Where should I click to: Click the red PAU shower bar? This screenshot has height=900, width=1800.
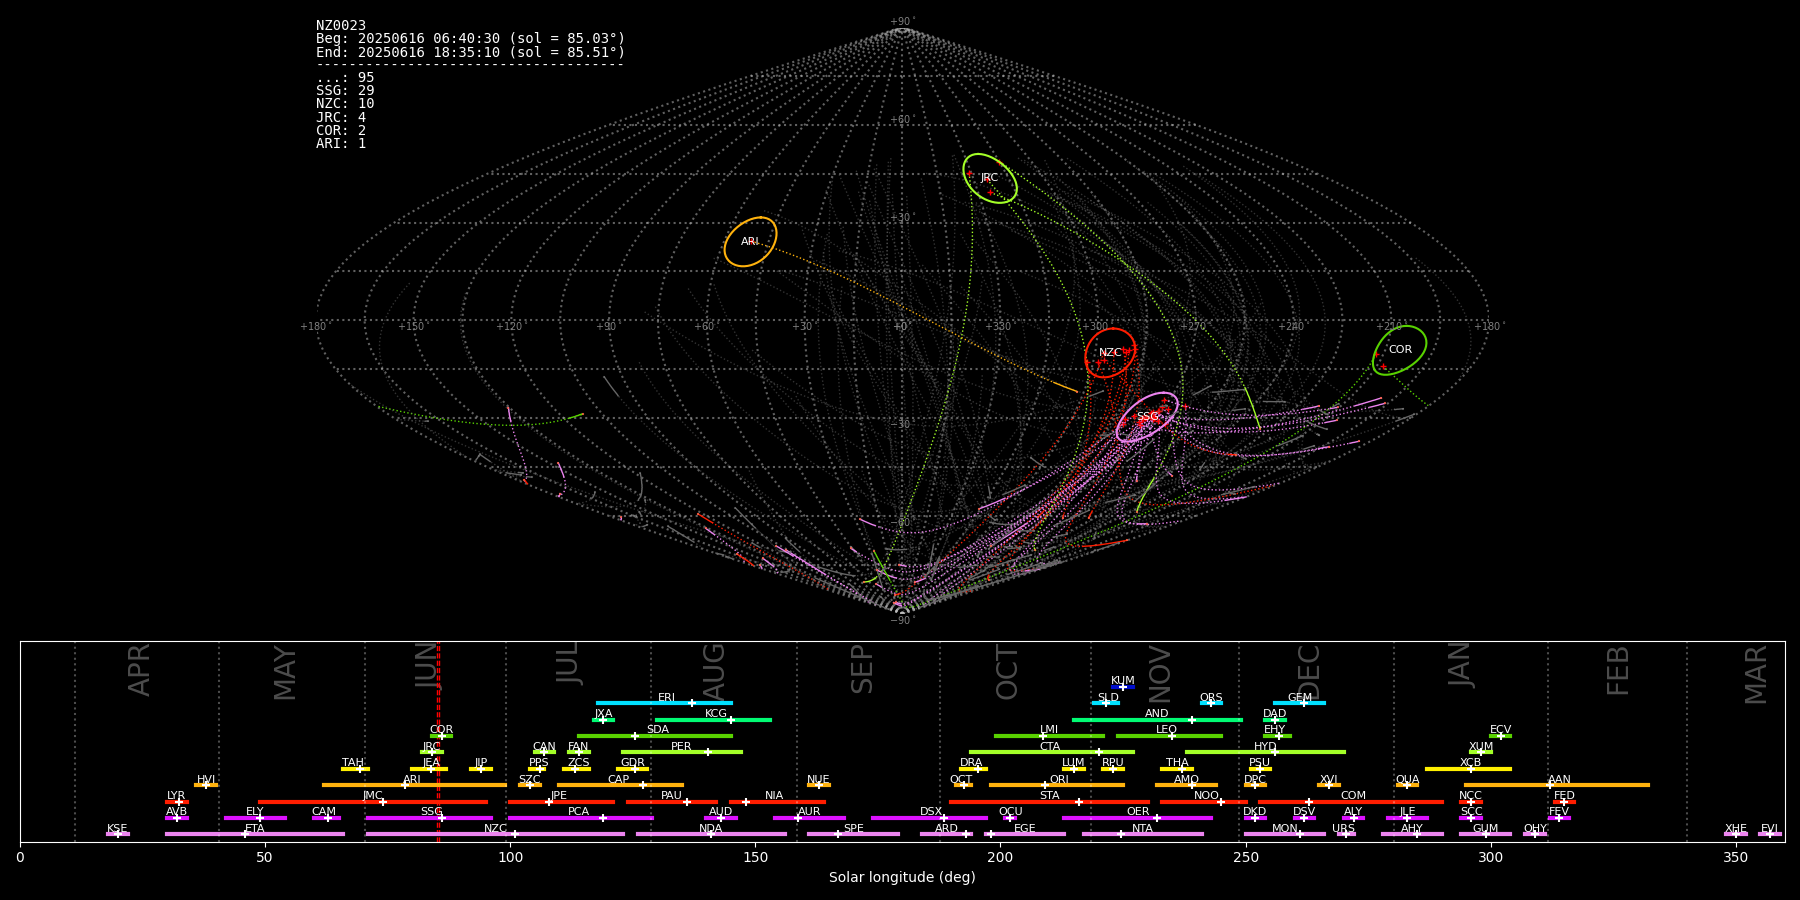pyautogui.click(x=672, y=802)
